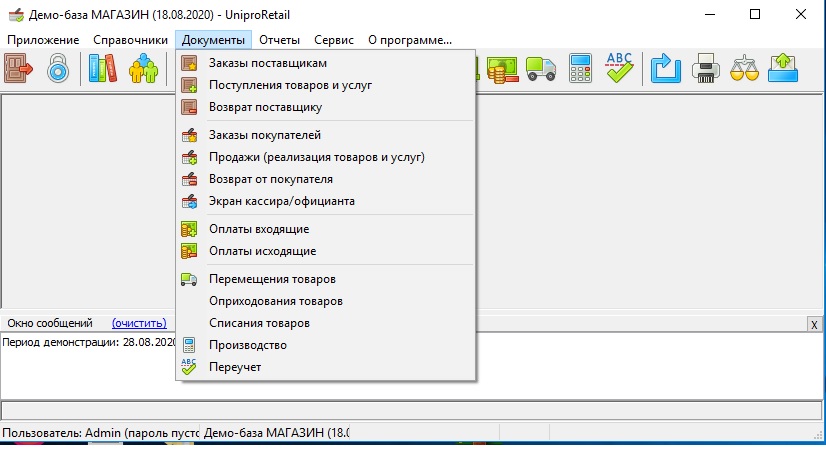Launch Экран кассира/официанта

click(326, 202)
